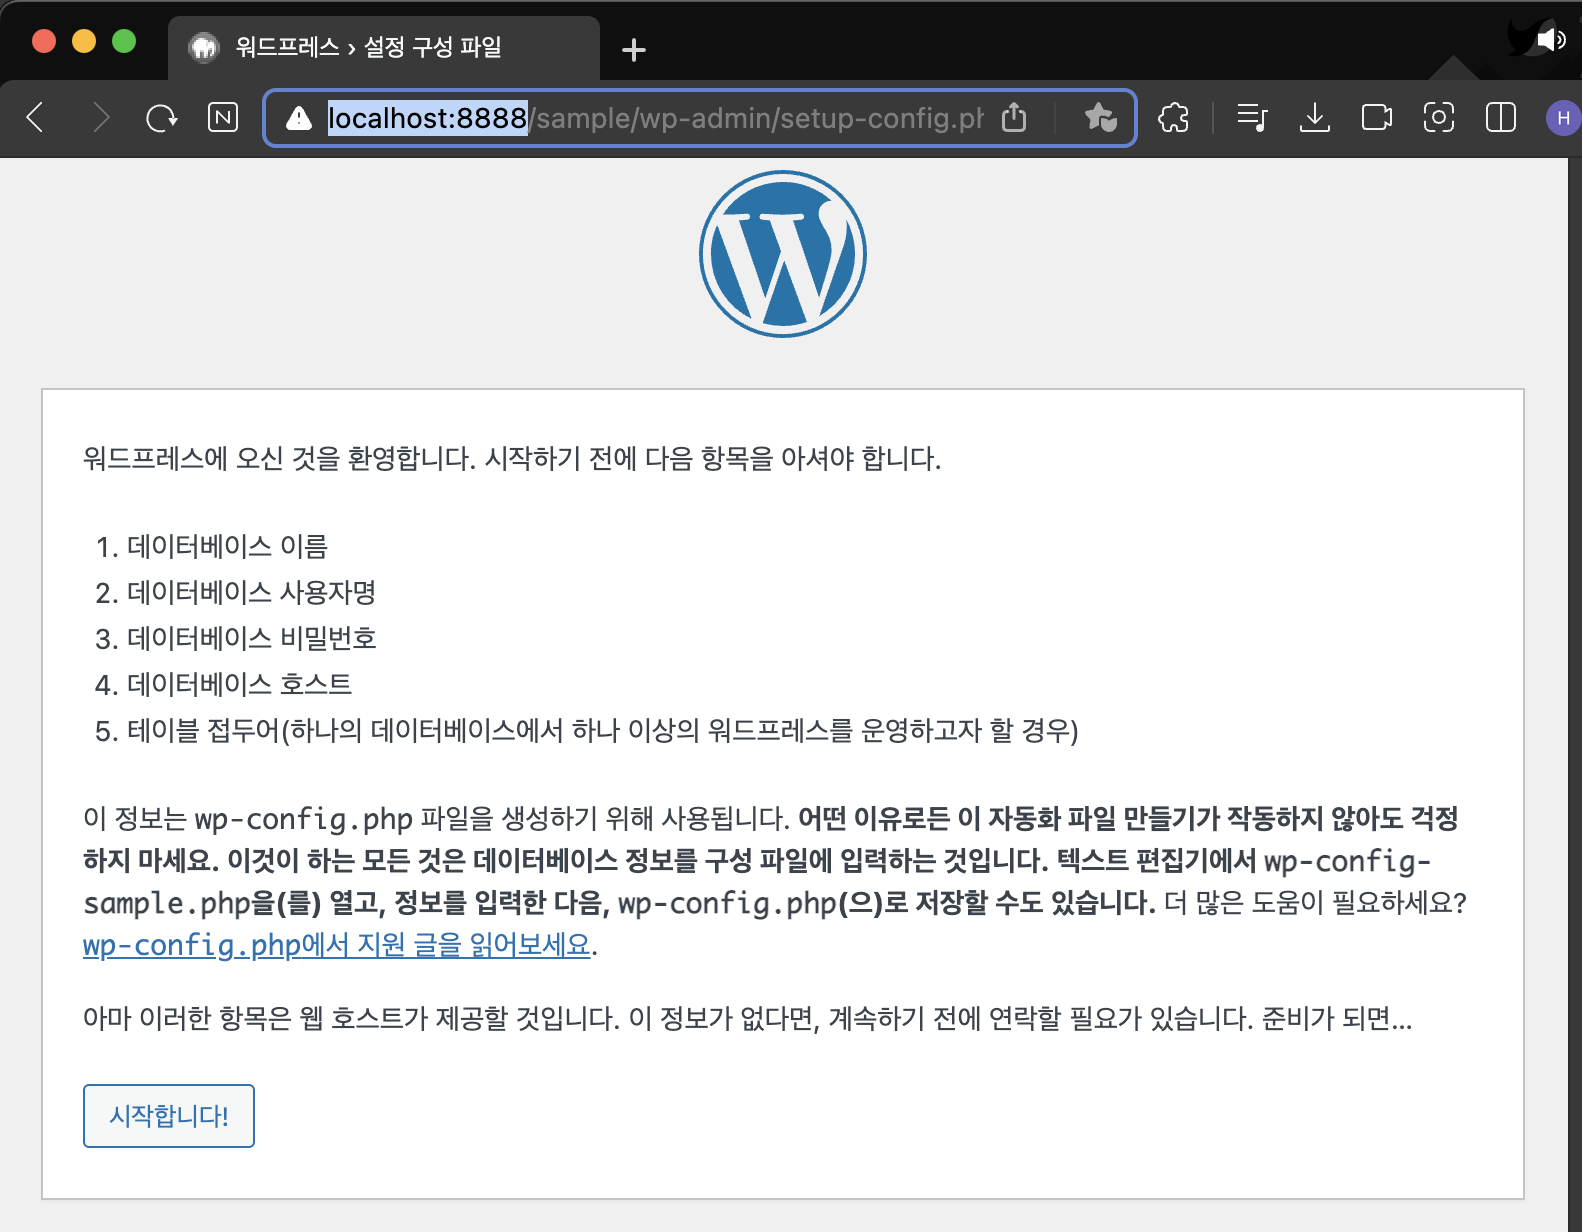Open the downloads icon

pyautogui.click(x=1314, y=118)
